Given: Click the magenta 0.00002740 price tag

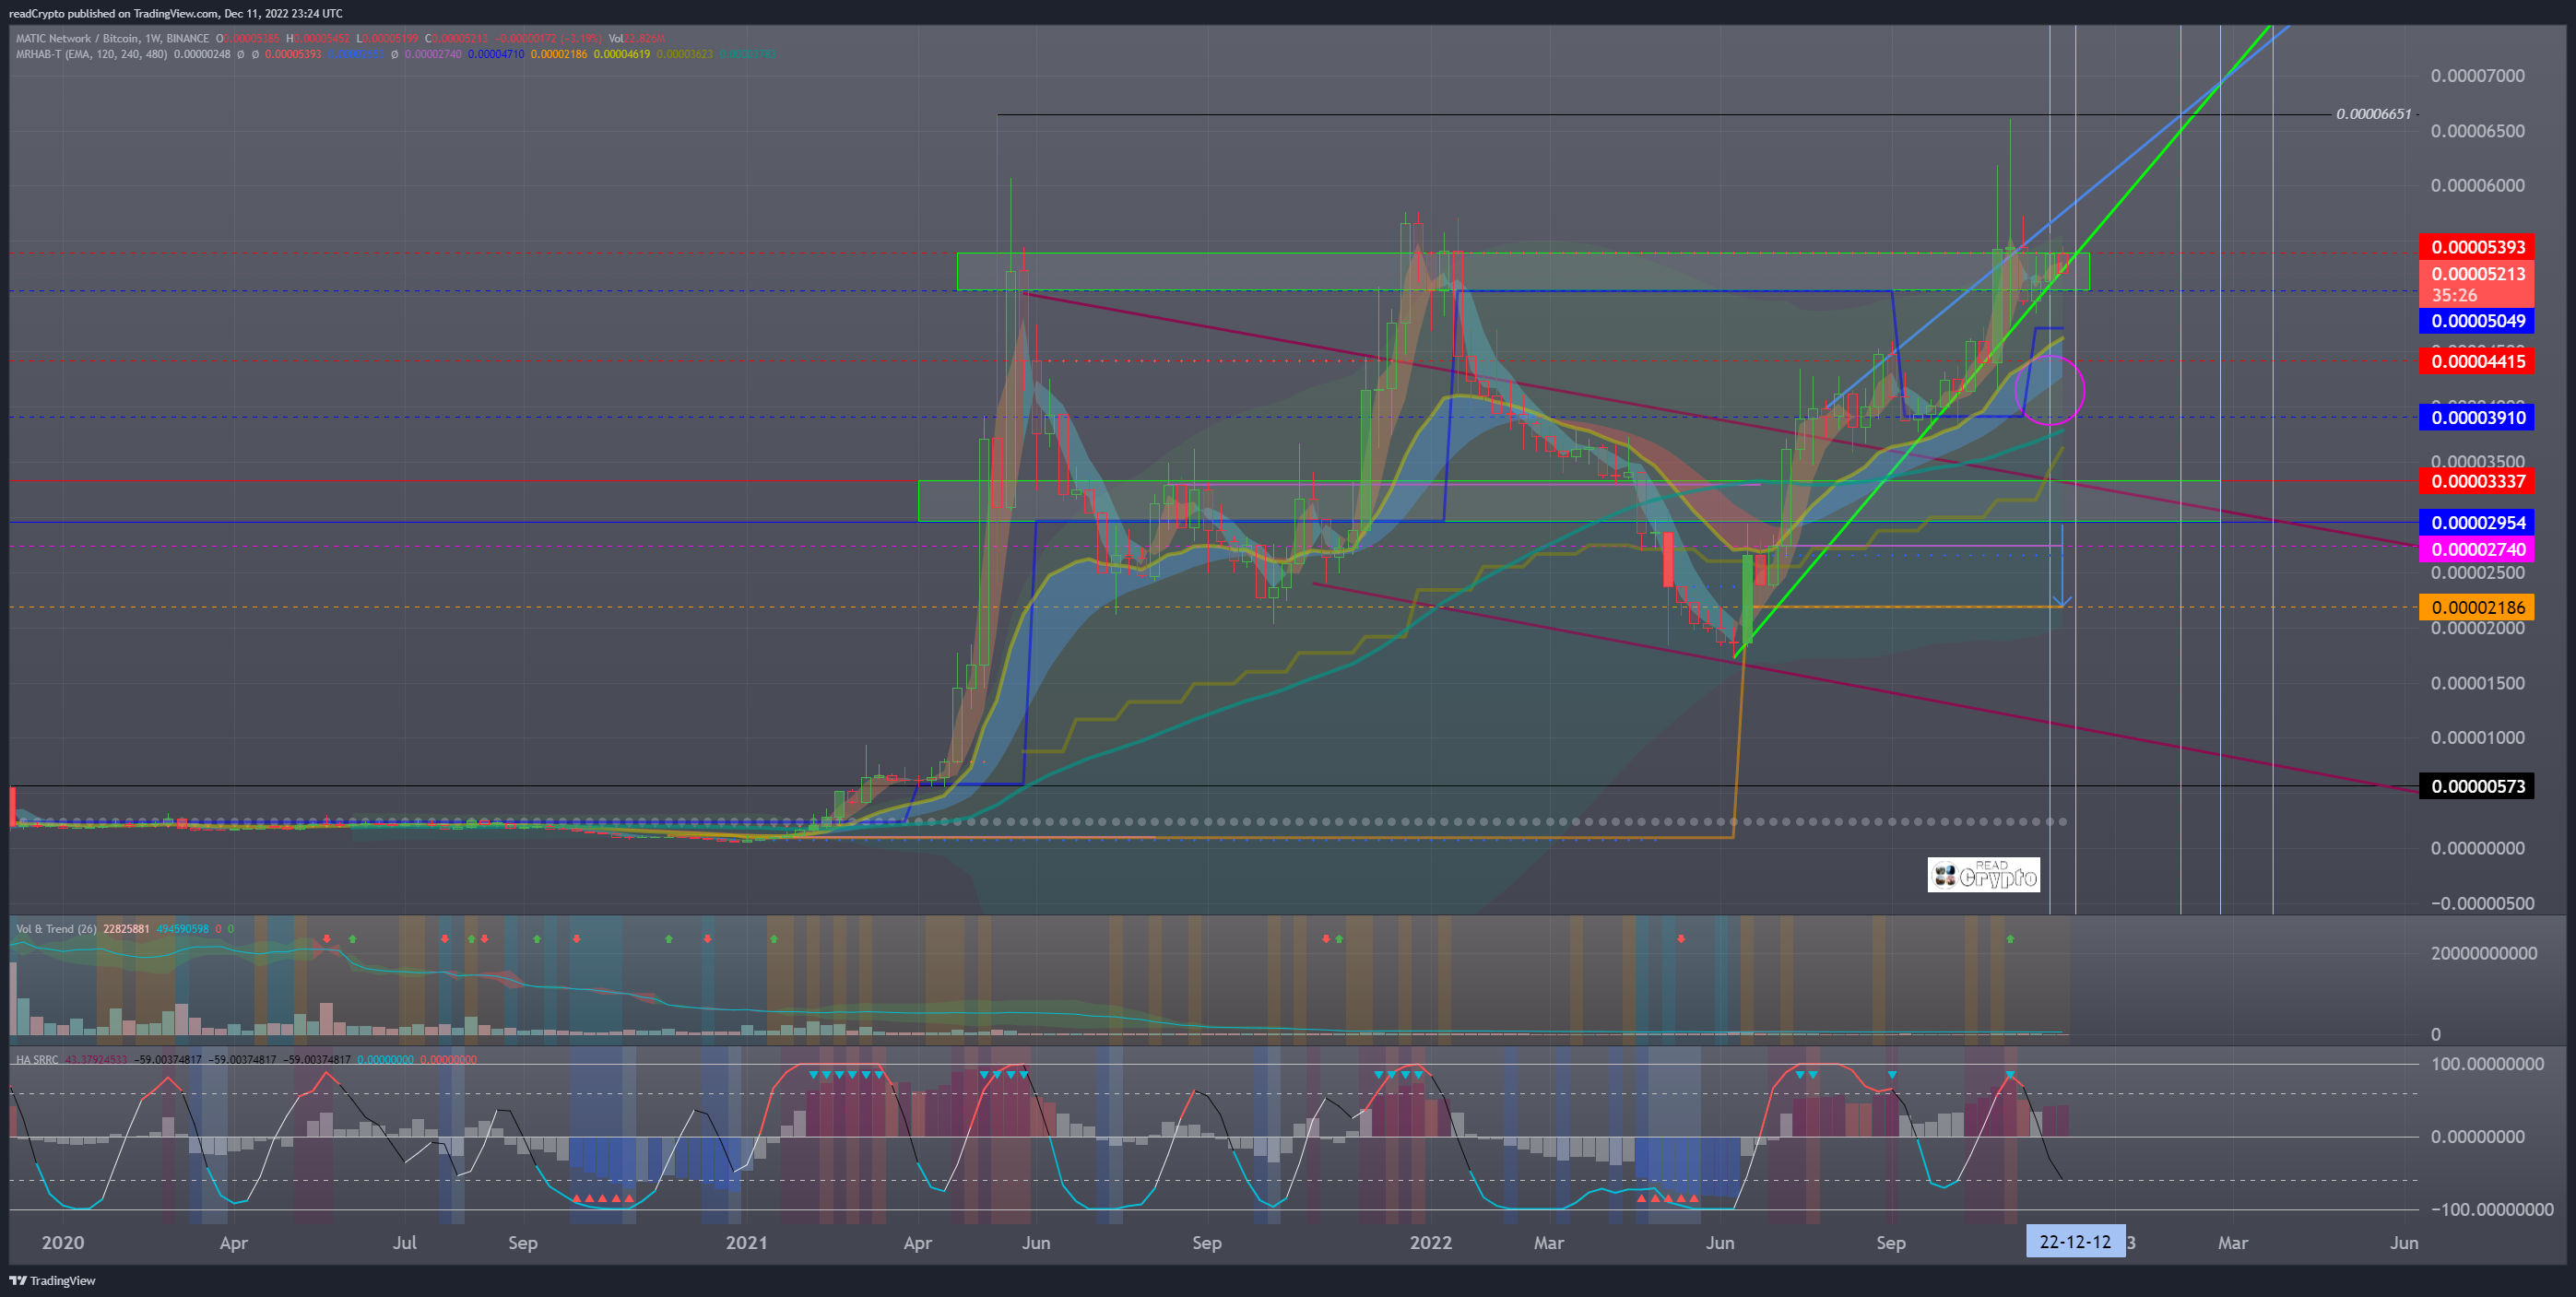Looking at the screenshot, I should [2477, 549].
